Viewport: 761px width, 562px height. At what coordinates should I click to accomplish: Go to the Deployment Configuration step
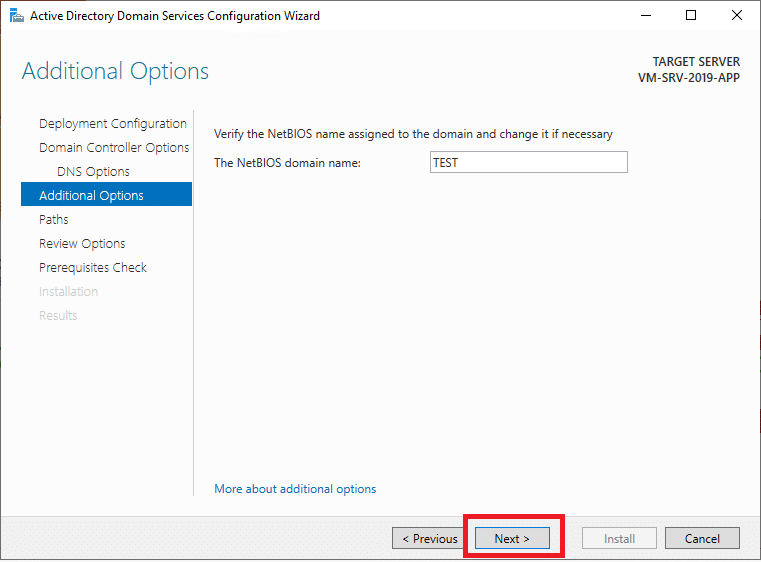pos(112,124)
